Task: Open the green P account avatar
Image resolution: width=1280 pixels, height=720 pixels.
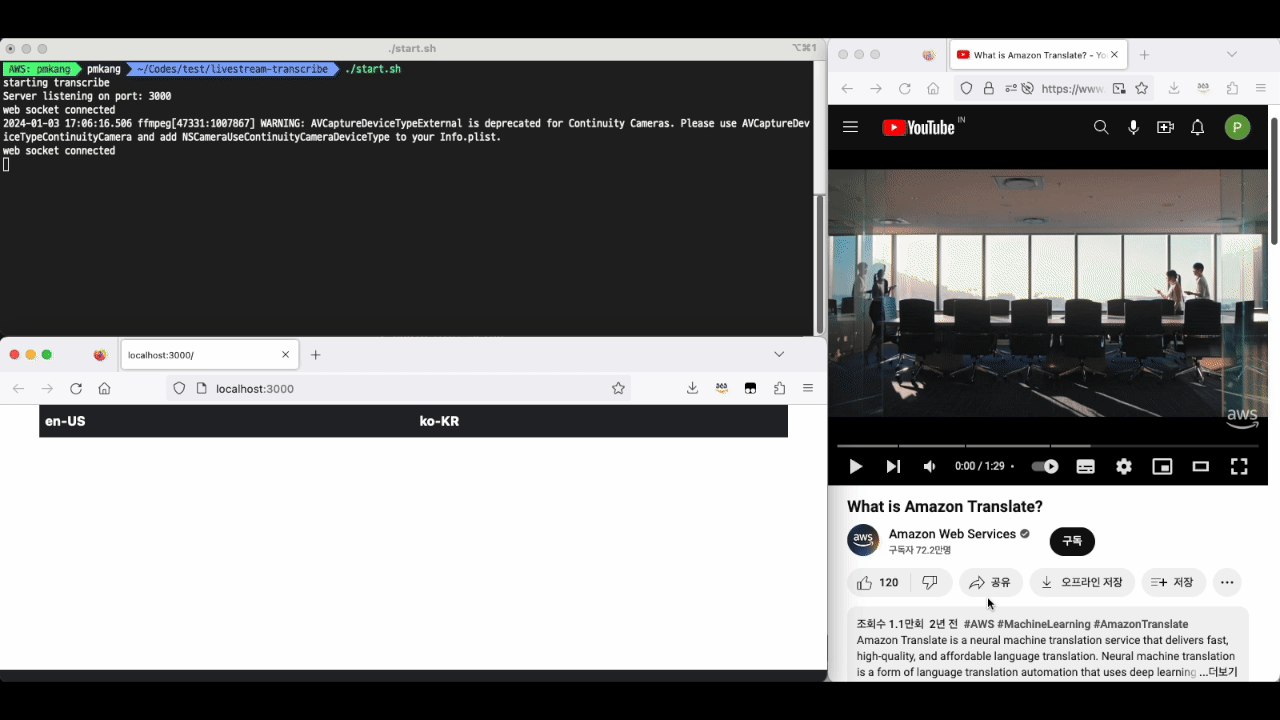Action: point(1237,127)
